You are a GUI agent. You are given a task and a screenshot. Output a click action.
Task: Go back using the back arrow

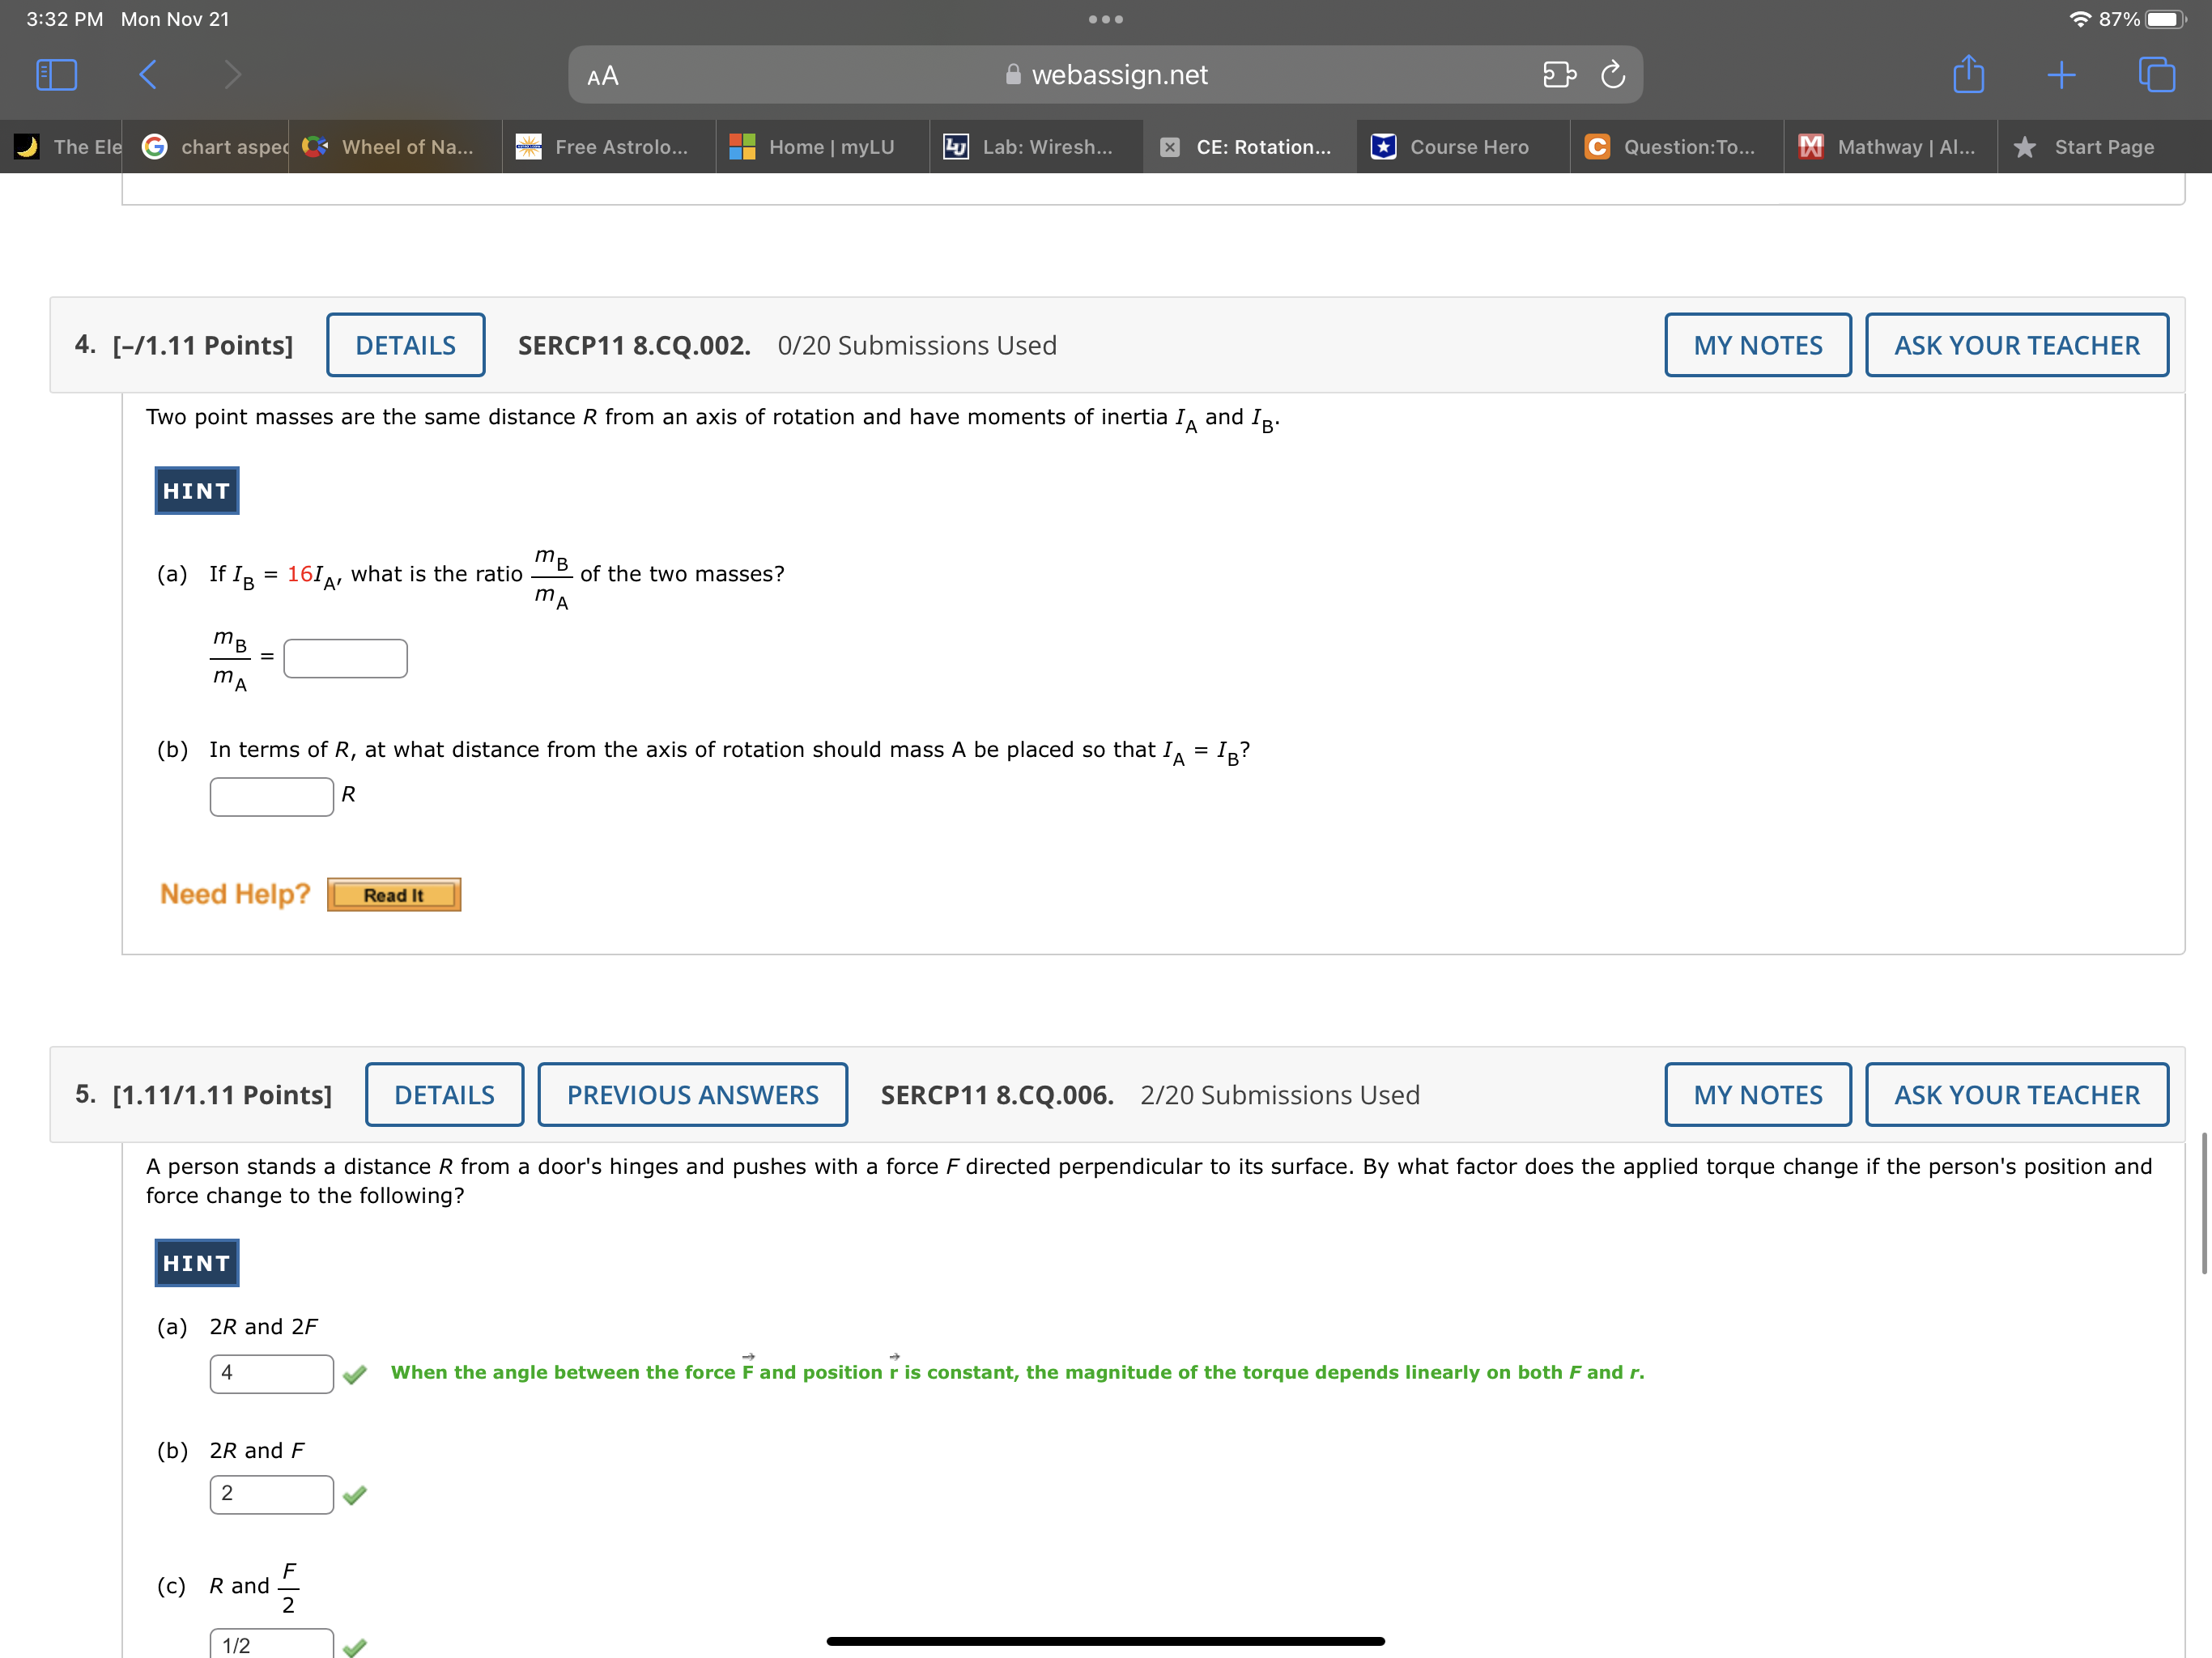point(148,75)
